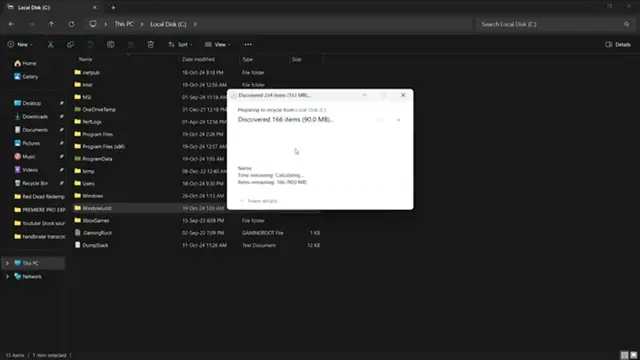
Task: Click This PC in the address breadcrumb
Action: pyautogui.click(x=124, y=24)
